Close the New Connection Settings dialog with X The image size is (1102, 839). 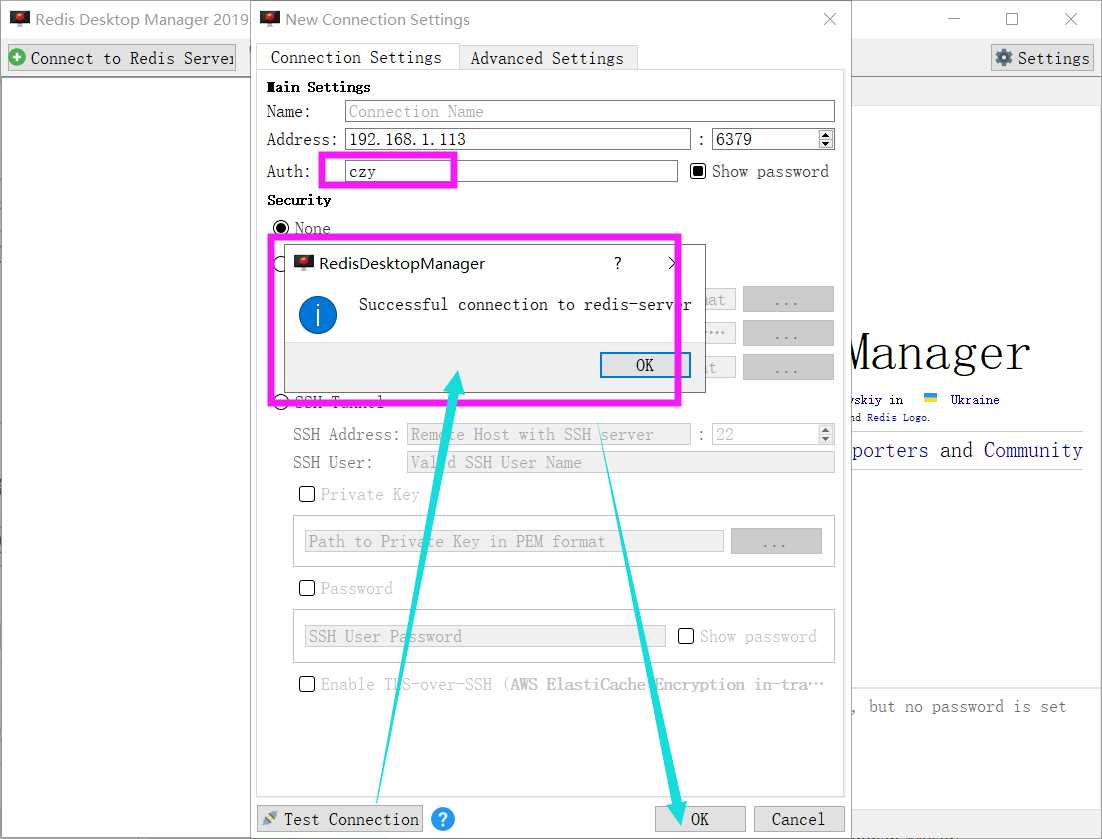(x=830, y=19)
